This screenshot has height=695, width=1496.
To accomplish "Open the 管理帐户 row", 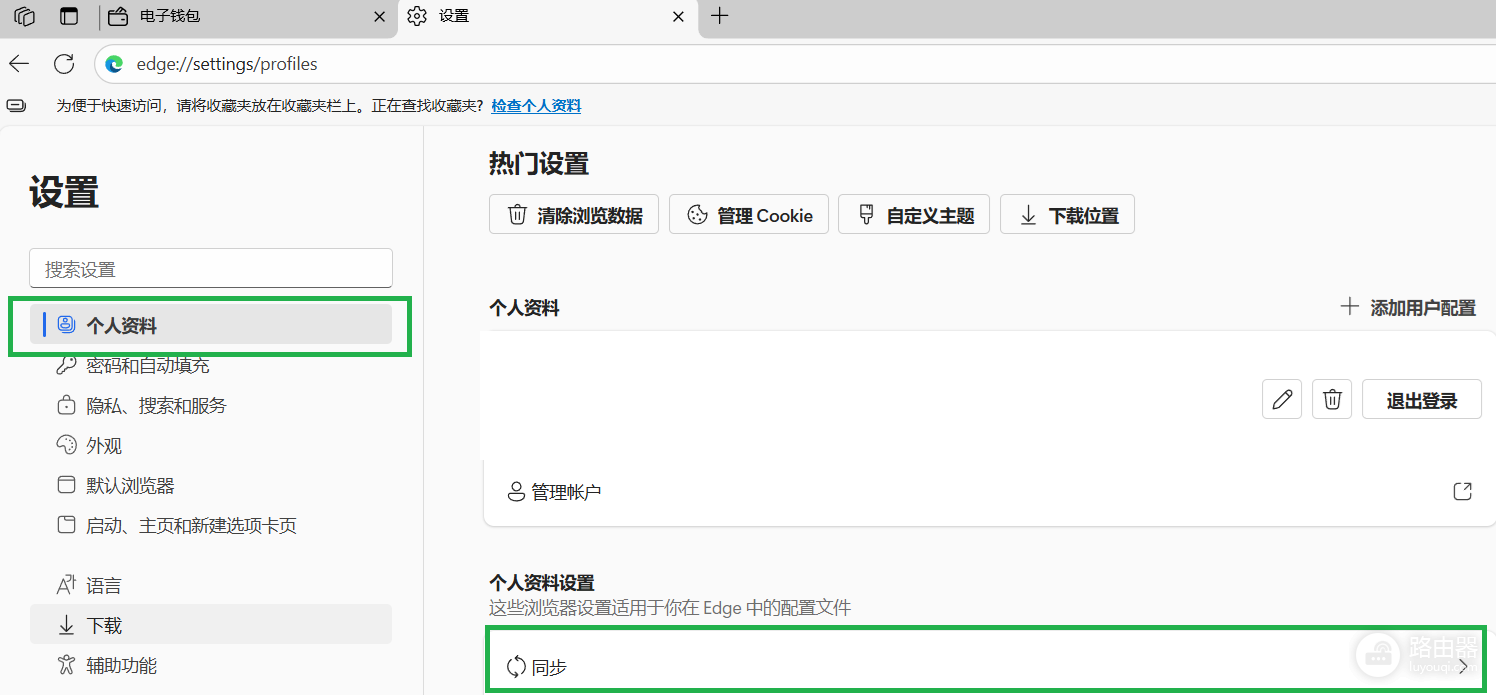I will pyautogui.click(x=990, y=492).
